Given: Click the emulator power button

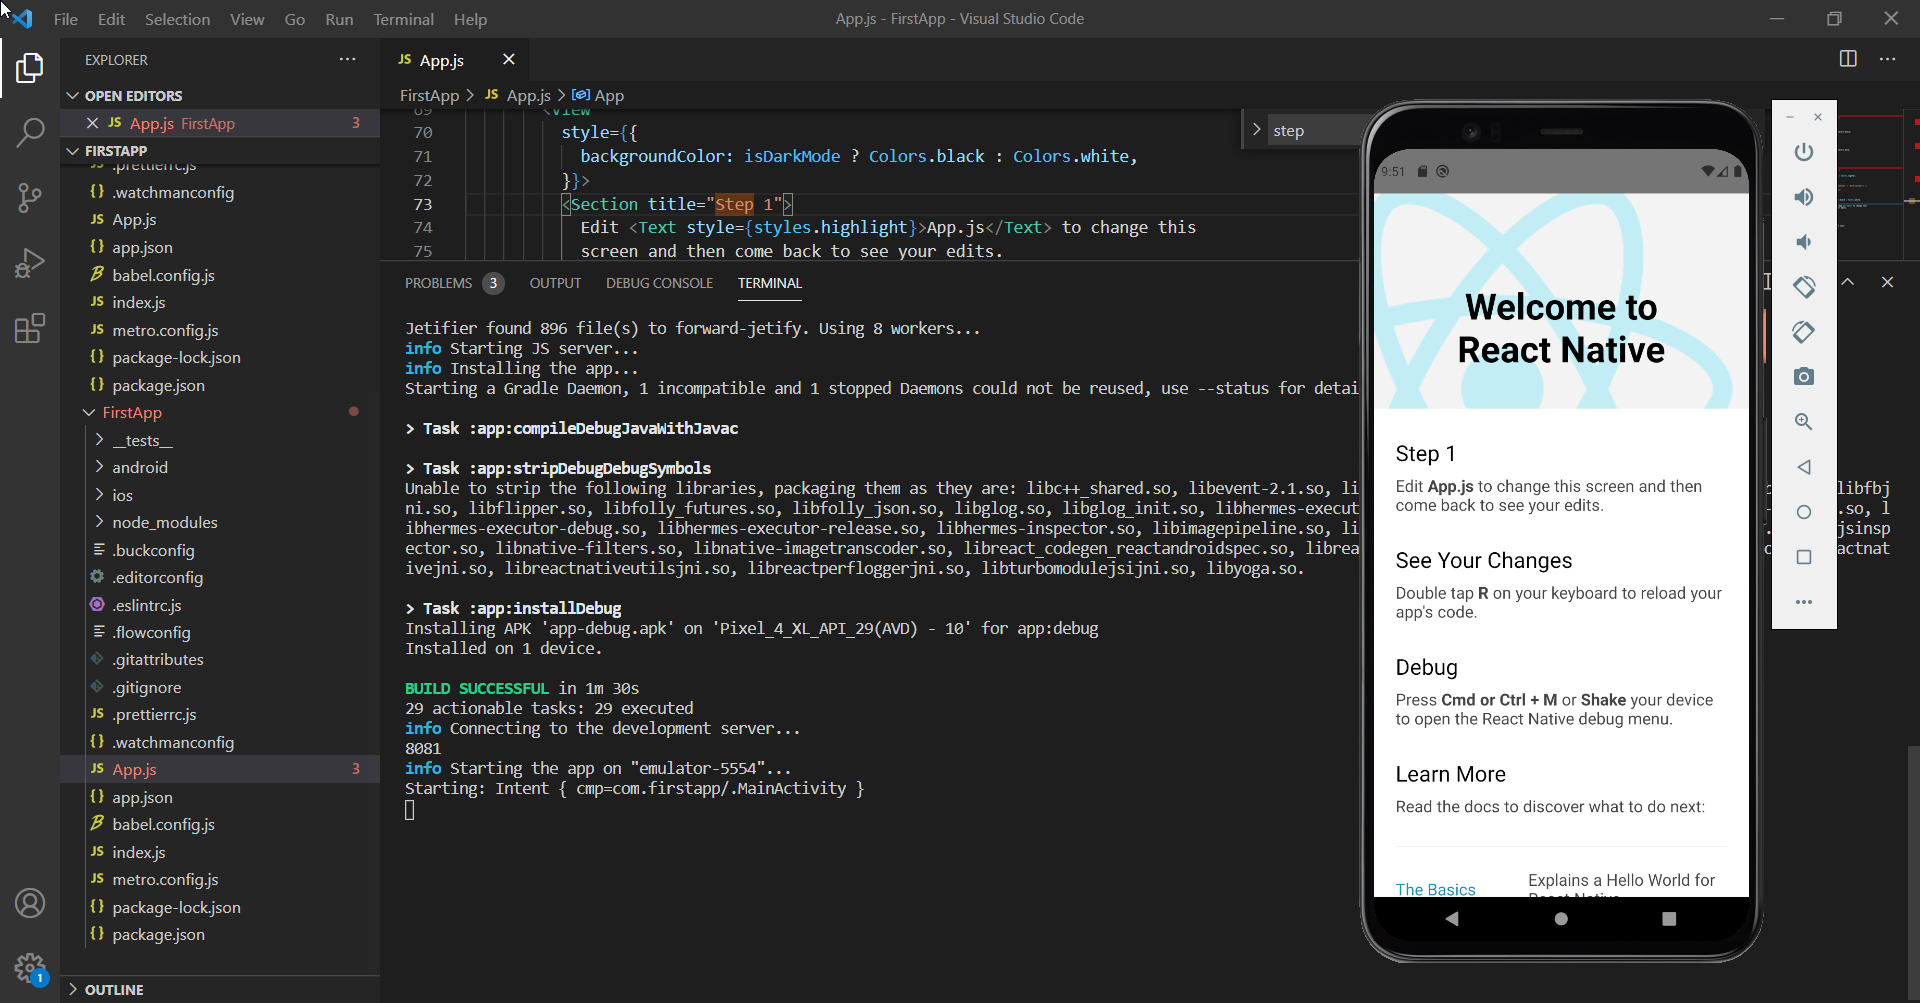Looking at the screenshot, I should point(1803,152).
